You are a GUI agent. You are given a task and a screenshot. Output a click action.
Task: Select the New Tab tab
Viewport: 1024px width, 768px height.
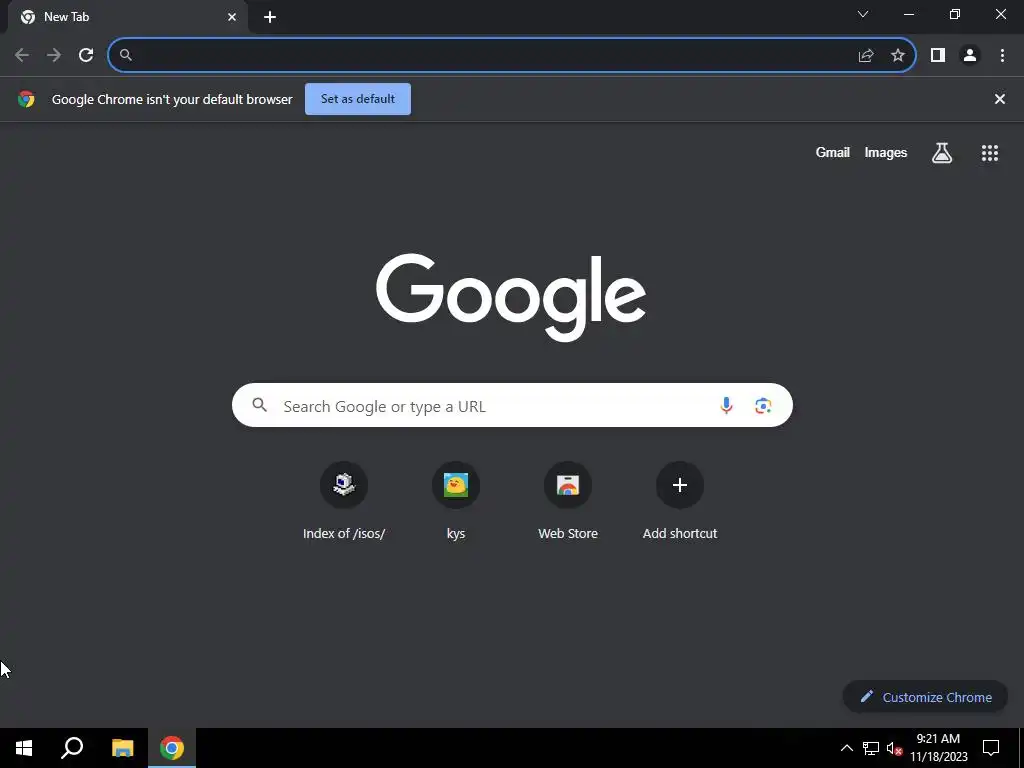pyautogui.click(x=127, y=17)
